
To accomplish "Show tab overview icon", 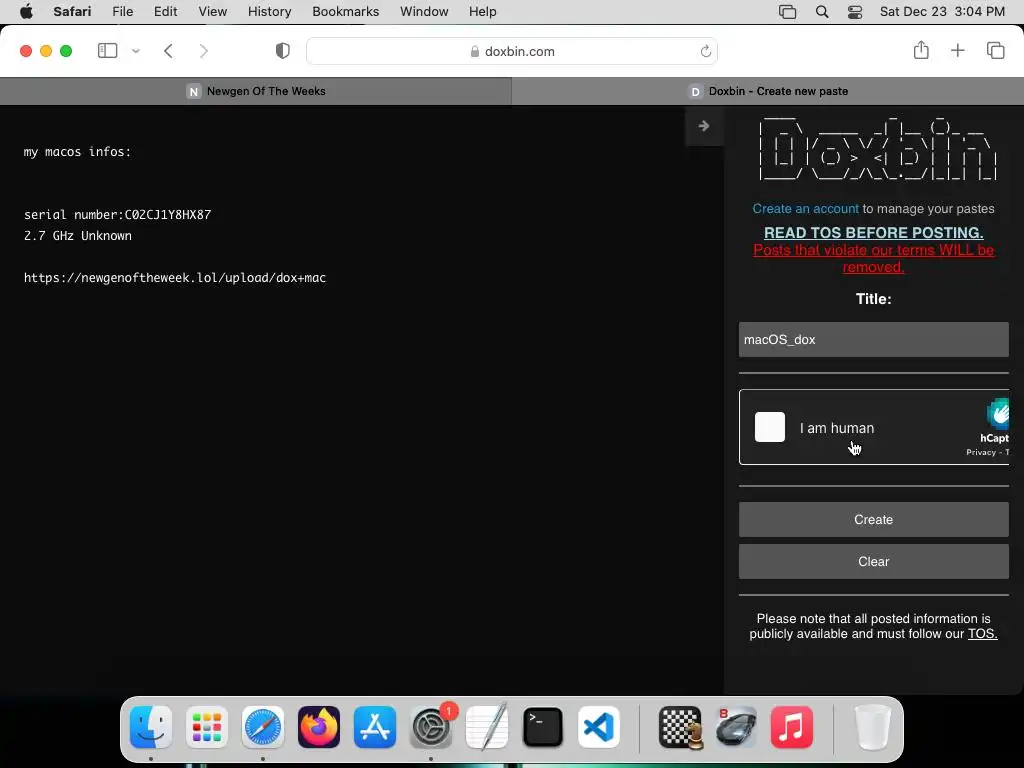I will coord(995,50).
